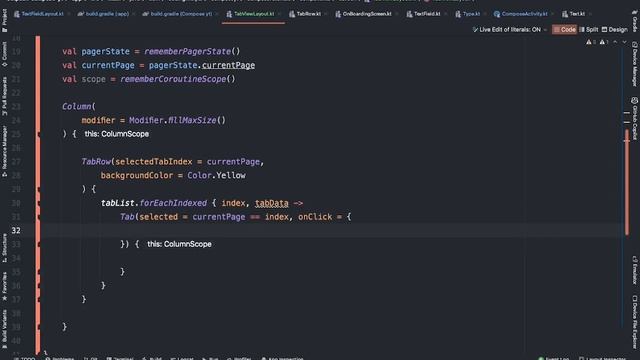Click line number 32 in the gutter
The width and height of the screenshot is (640, 360).
[16, 231]
